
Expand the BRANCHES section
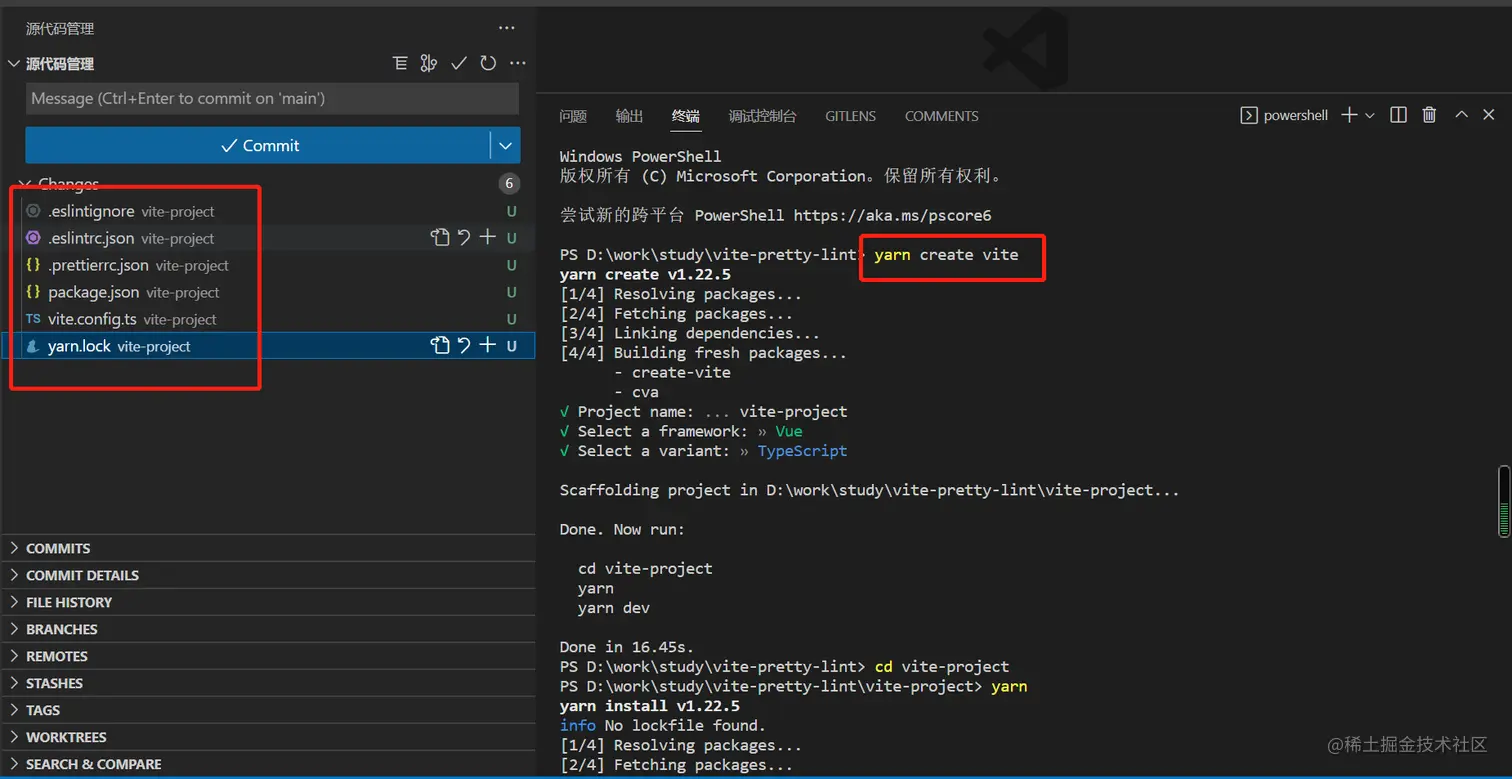tap(268, 629)
